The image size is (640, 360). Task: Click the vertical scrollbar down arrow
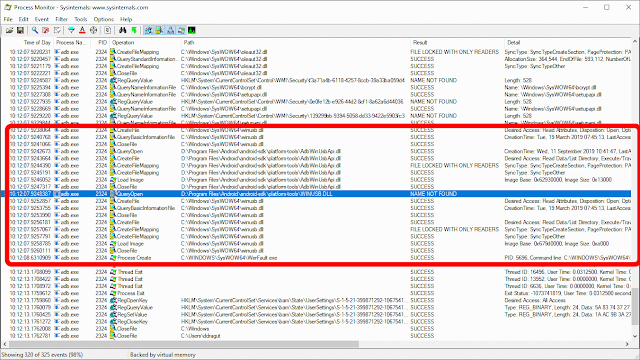[x=636, y=336]
